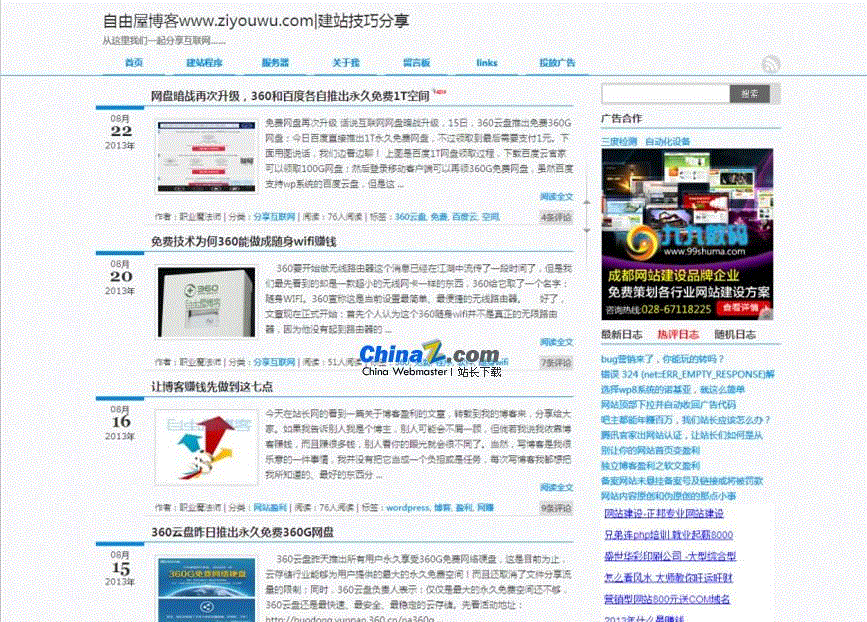Image resolution: width=867 pixels, height=622 pixels.
Task: Click the 99shuma advertisement banner
Action: click(686, 232)
